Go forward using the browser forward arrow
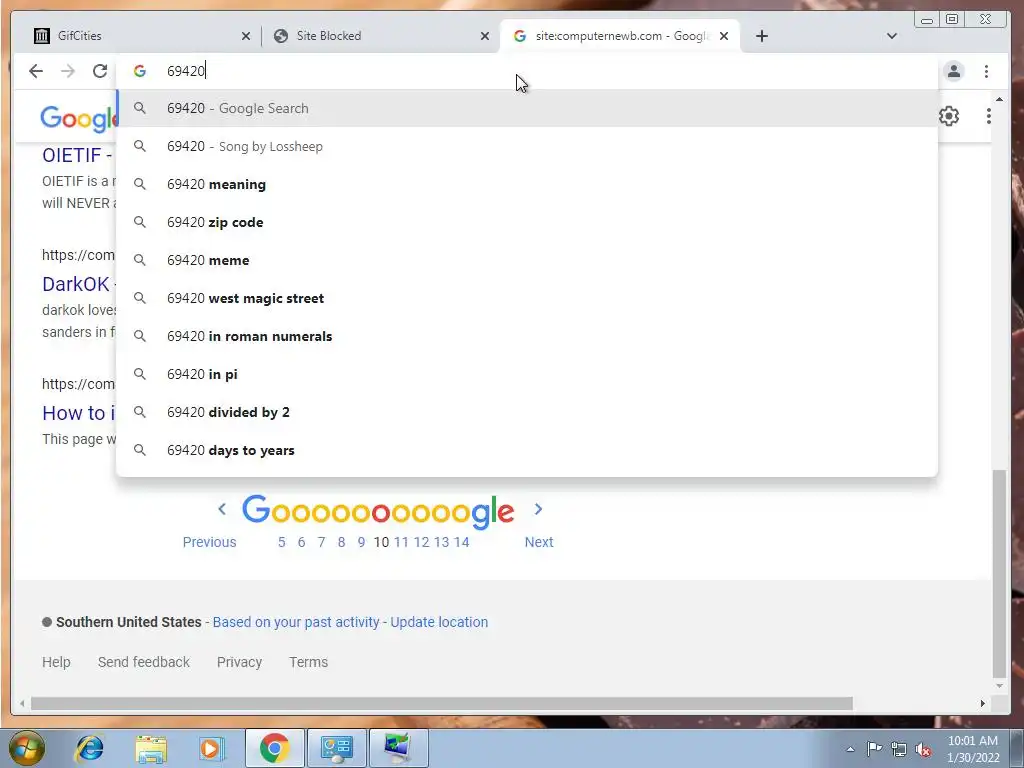The image size is (1024, 768). (68, 71)
